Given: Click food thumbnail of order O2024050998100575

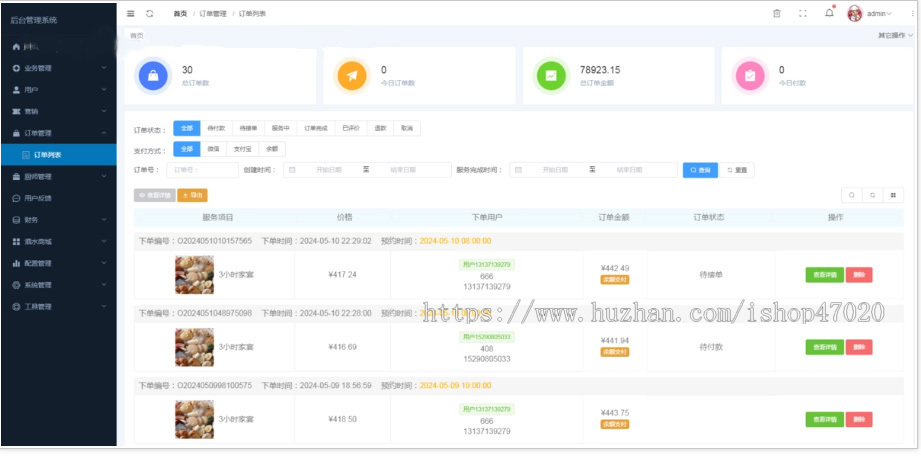Looking at the screenshot, I should point(194,419).
